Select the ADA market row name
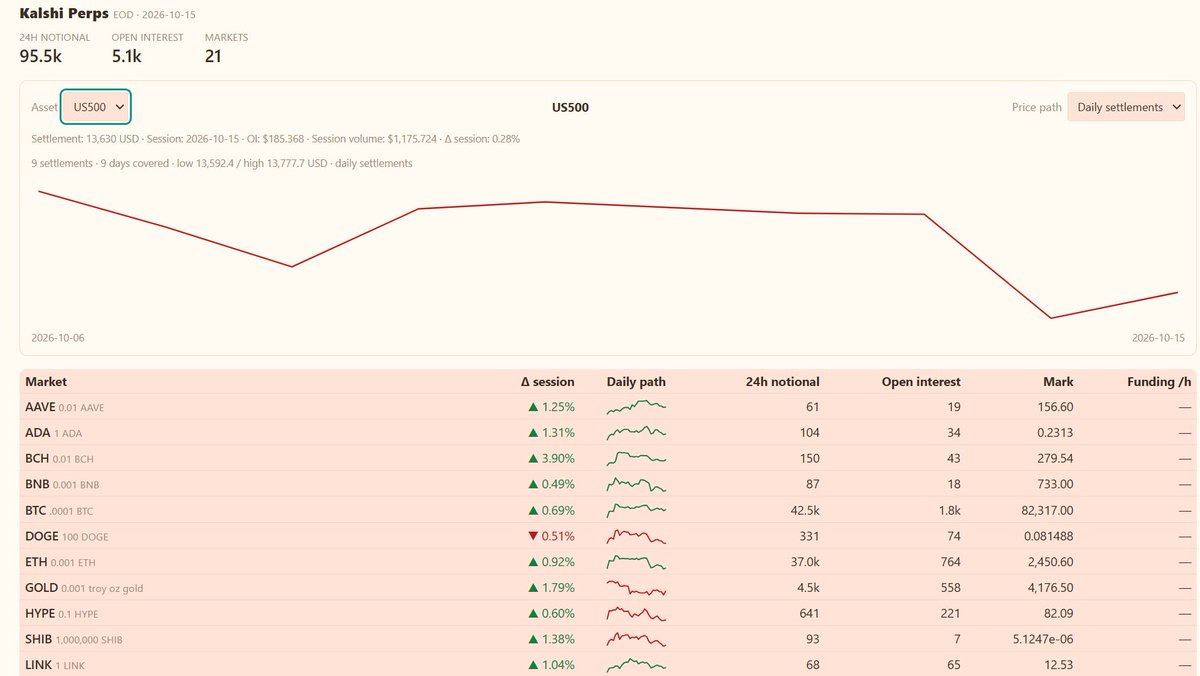This screenshot has height=676, width=1200. tap(38, 433)
